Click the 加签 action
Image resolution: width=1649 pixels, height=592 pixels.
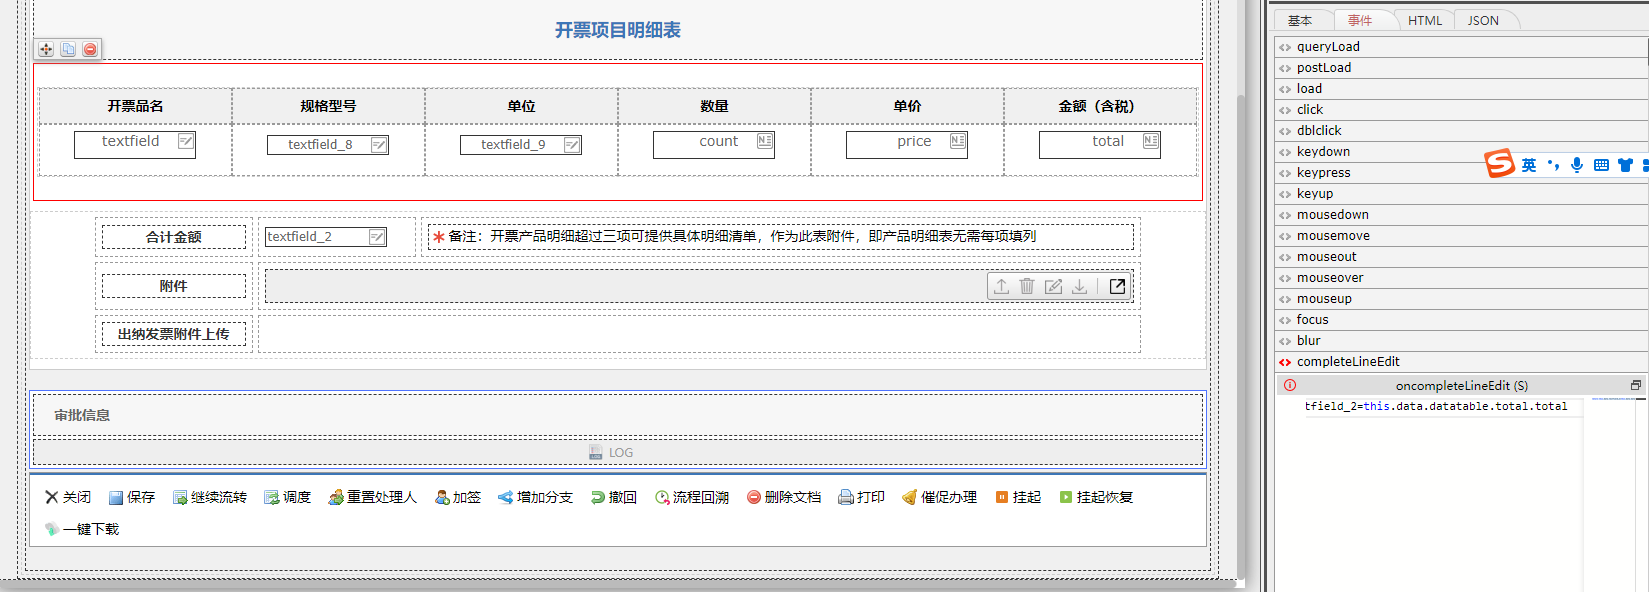point(458,497)
